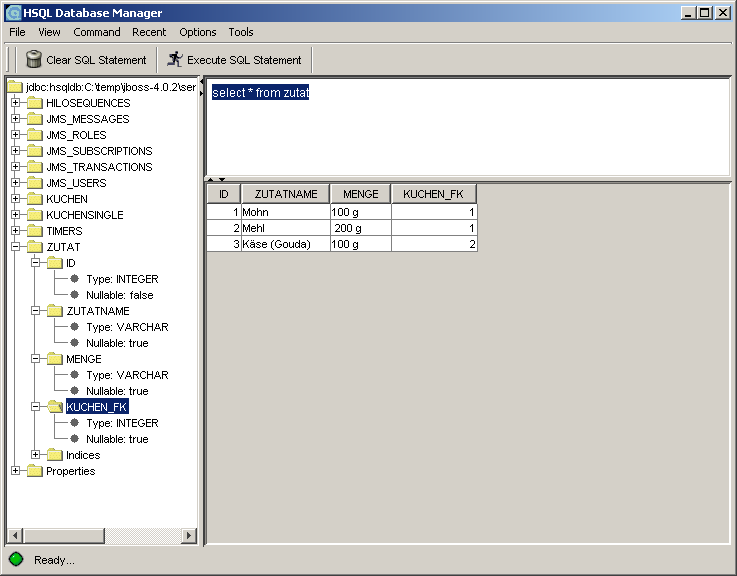Click the JMS_ROLES folder icon
The height and width of the screenshot is (576, 737).
(35, 135)
